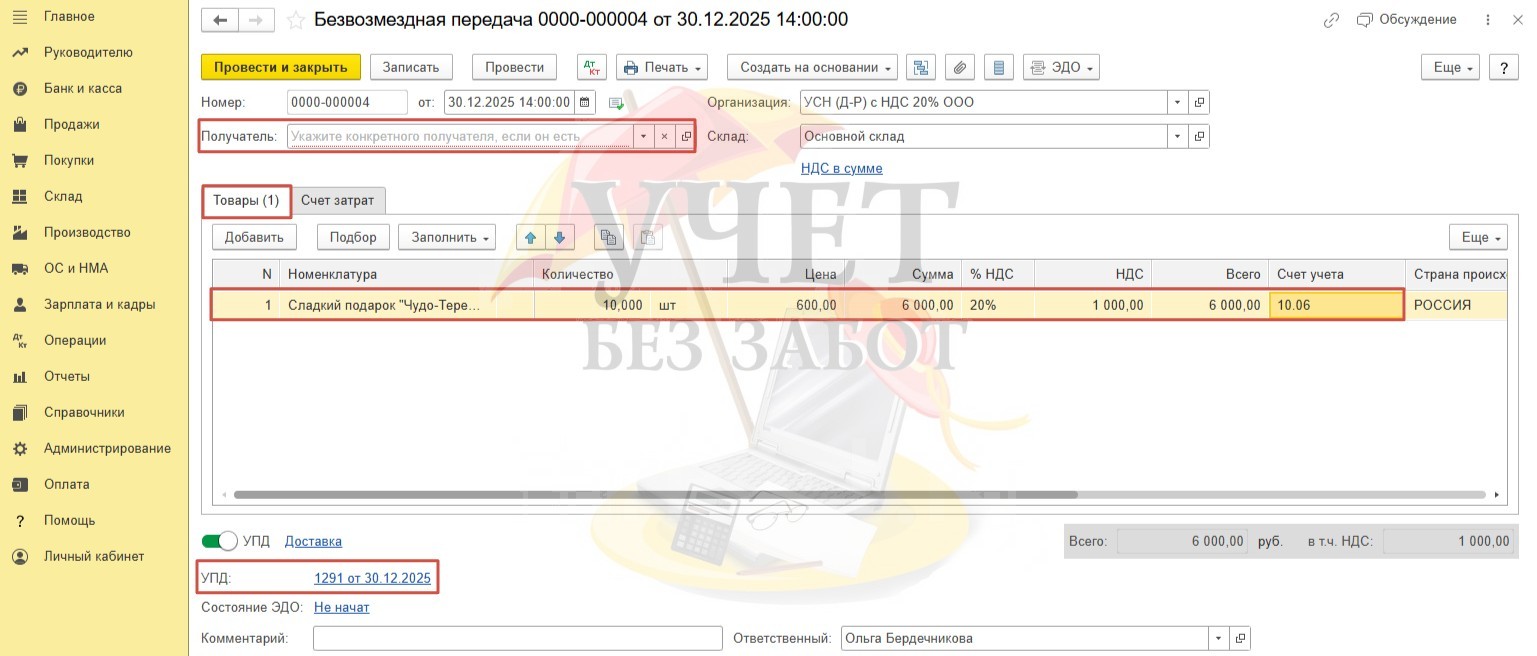Click the Записать button
The height and width of the screenshot is (656, 1537).
click(411, 67)
